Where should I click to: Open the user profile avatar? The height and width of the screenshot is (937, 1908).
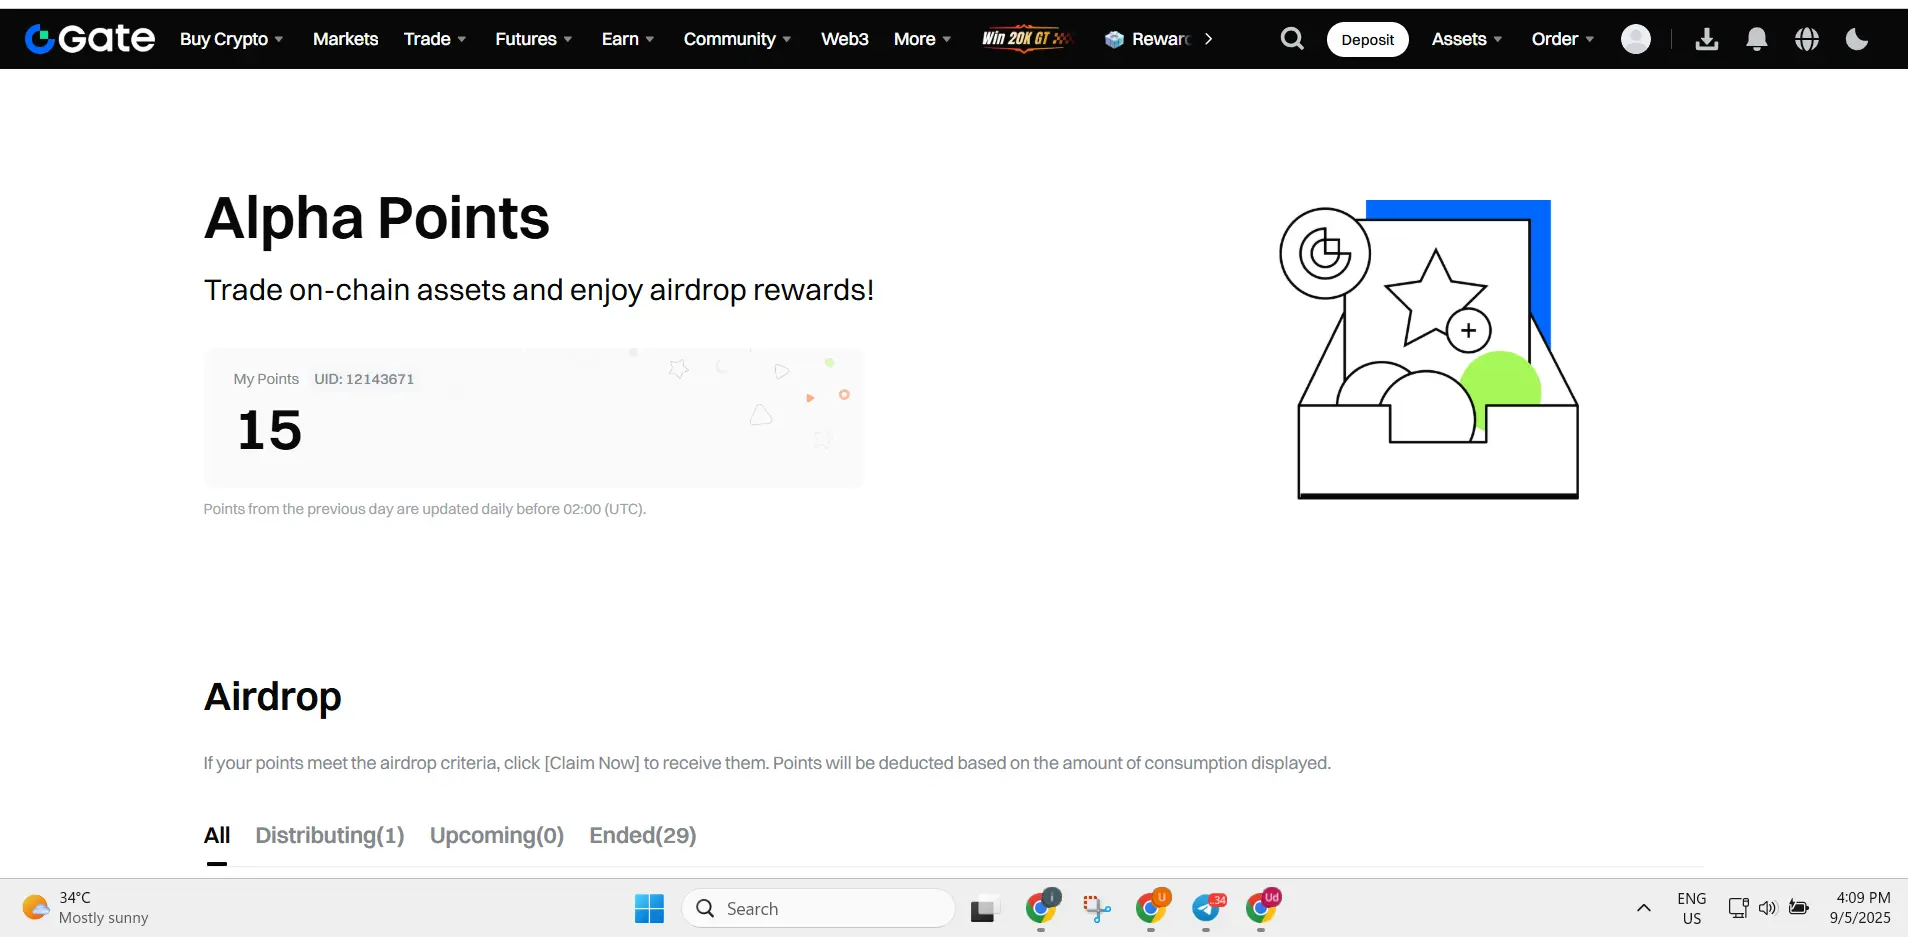coord(1636,39)
